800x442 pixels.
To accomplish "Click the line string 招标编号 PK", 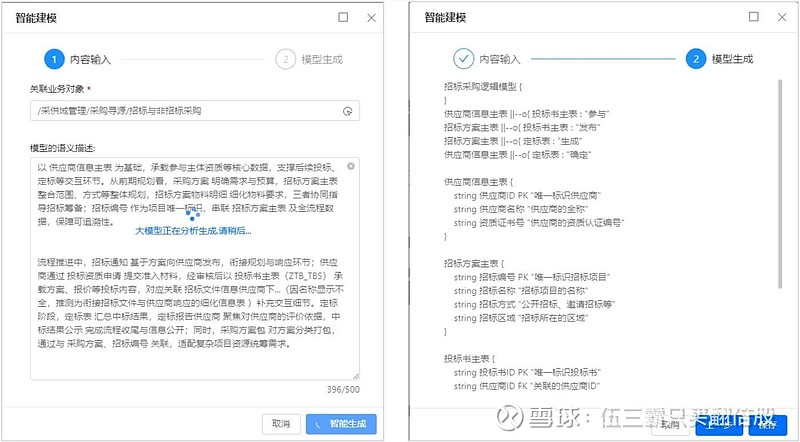I will point(532,277).
